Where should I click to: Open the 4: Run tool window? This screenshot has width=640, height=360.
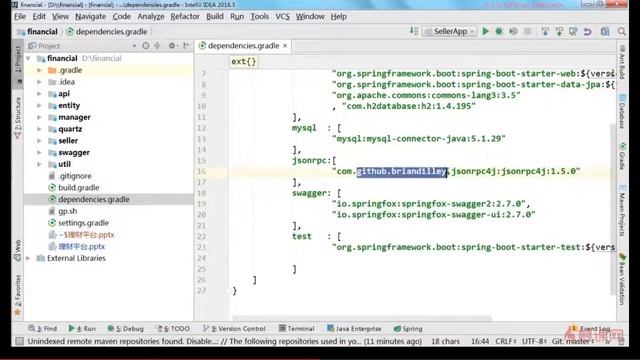(x=82, y=329)
